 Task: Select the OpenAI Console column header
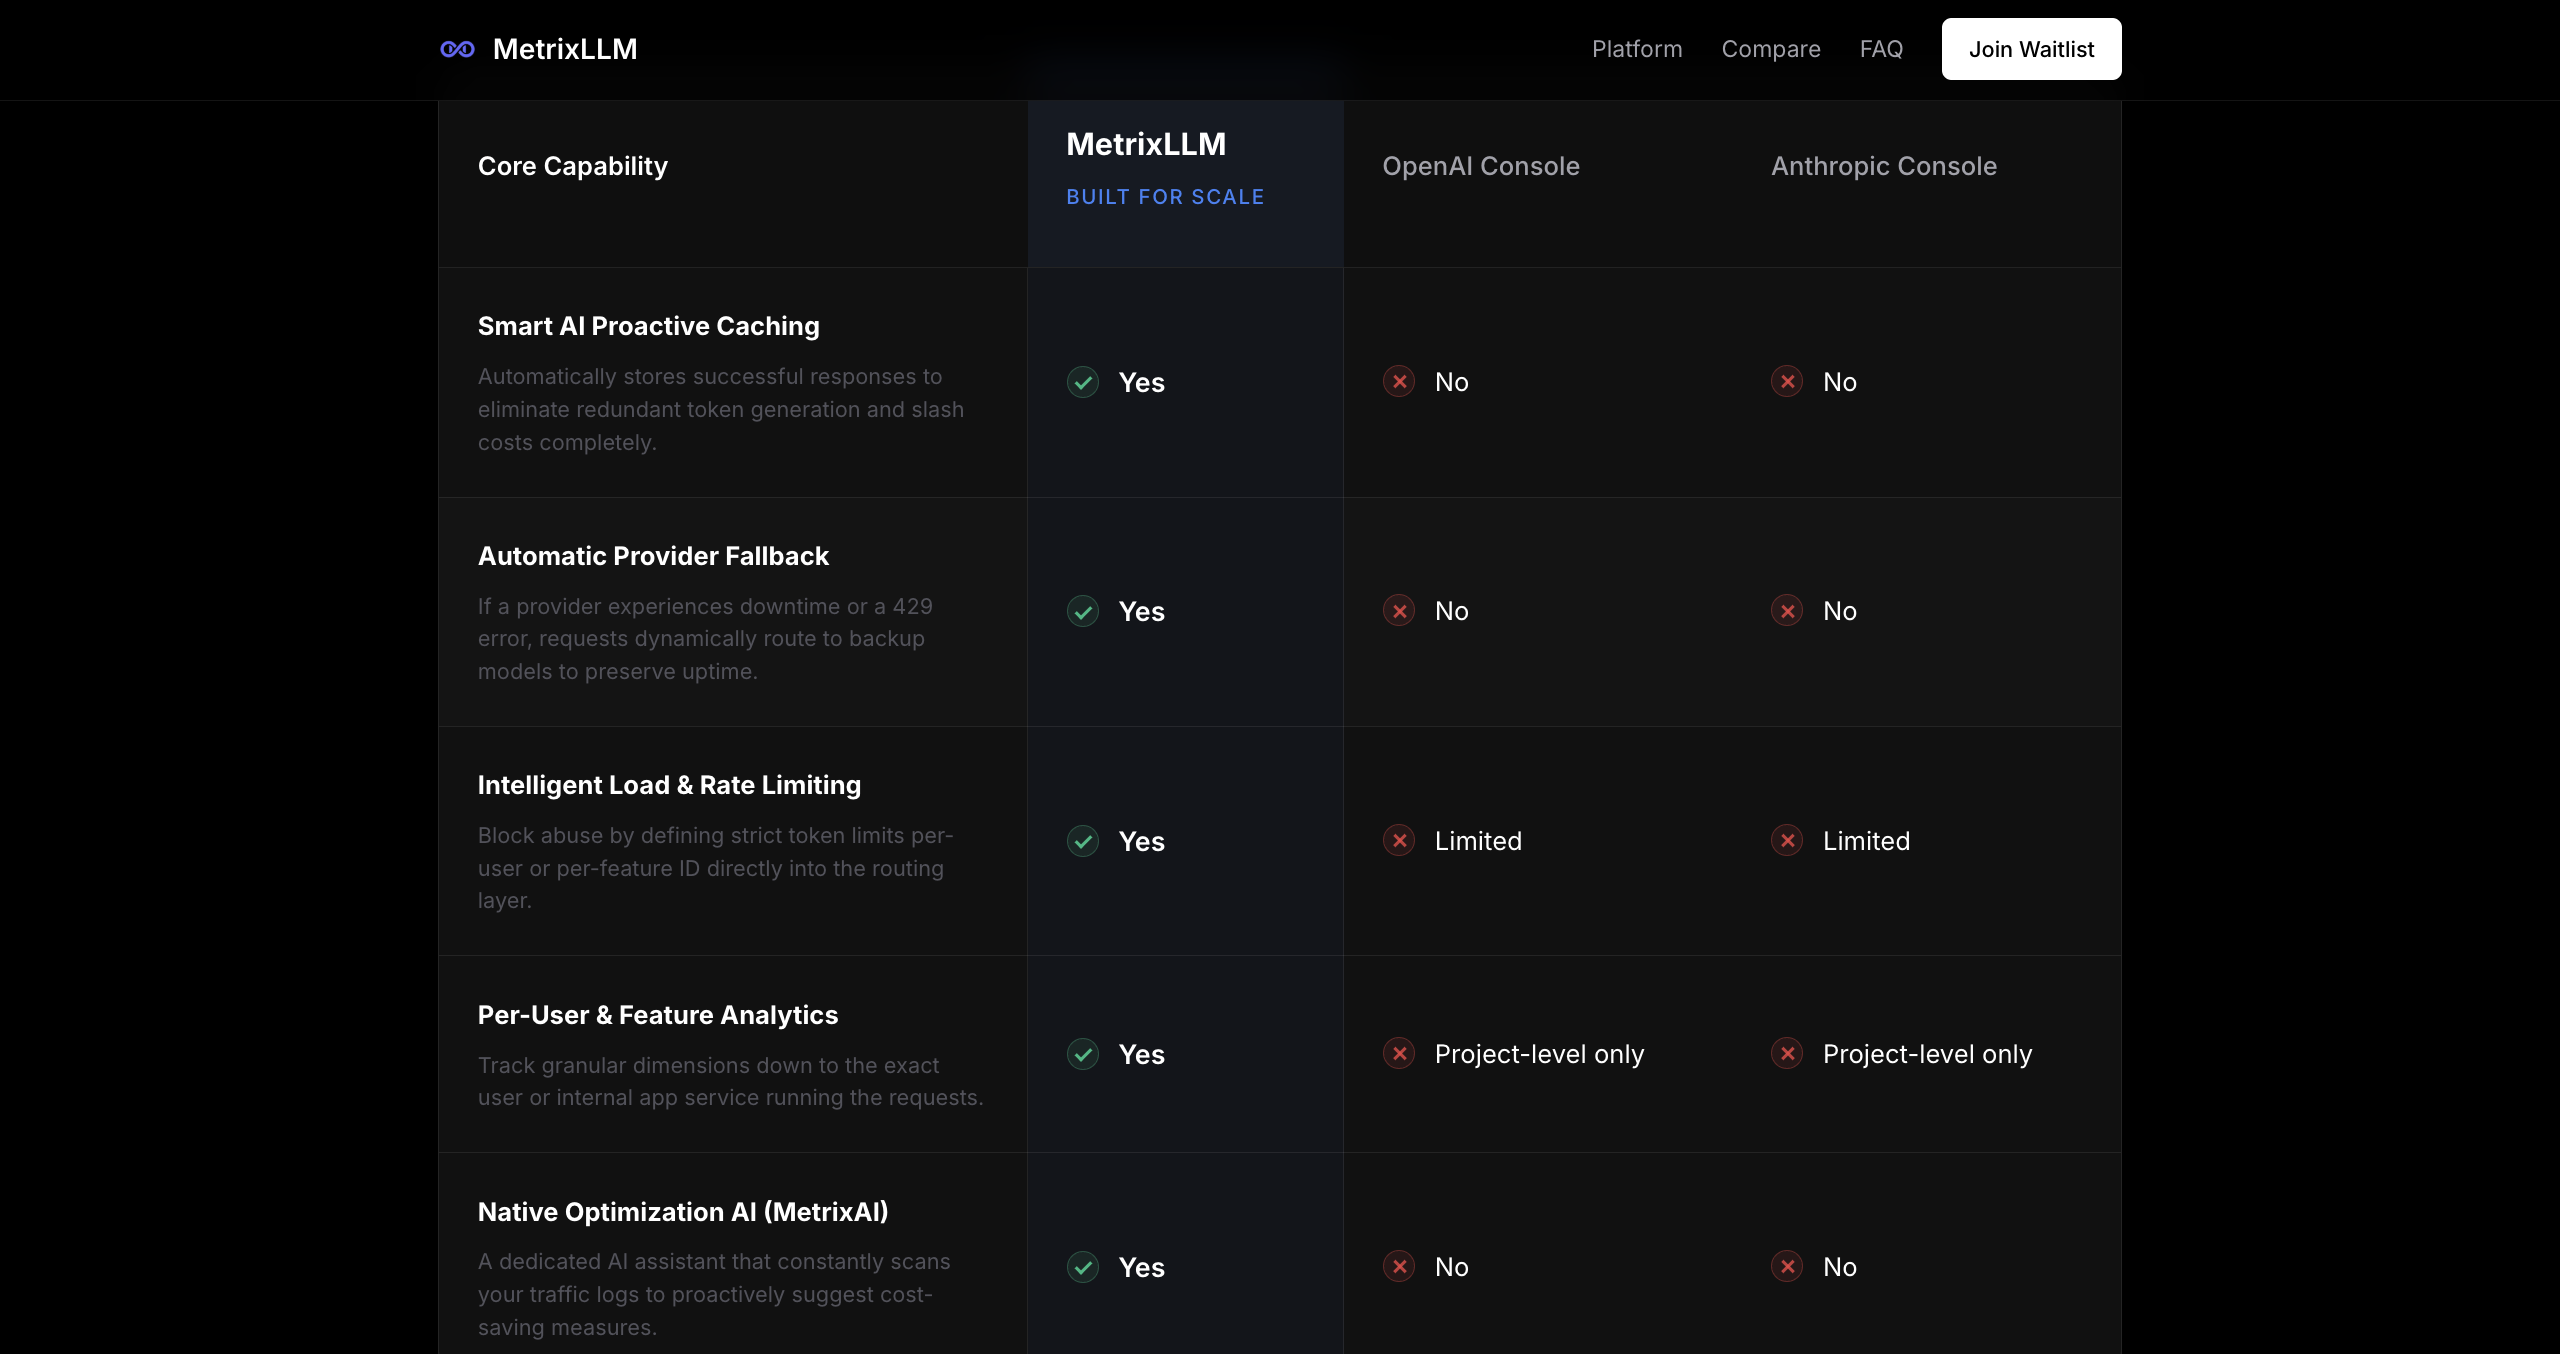point(1481,166)
